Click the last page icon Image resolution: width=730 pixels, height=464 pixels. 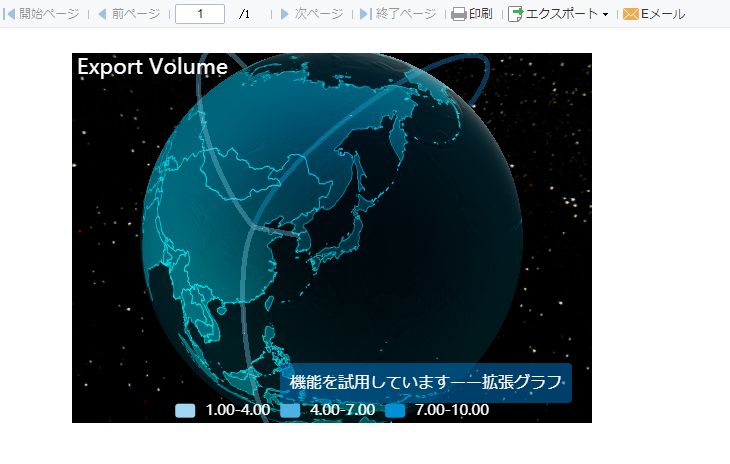tap(366, 14)
